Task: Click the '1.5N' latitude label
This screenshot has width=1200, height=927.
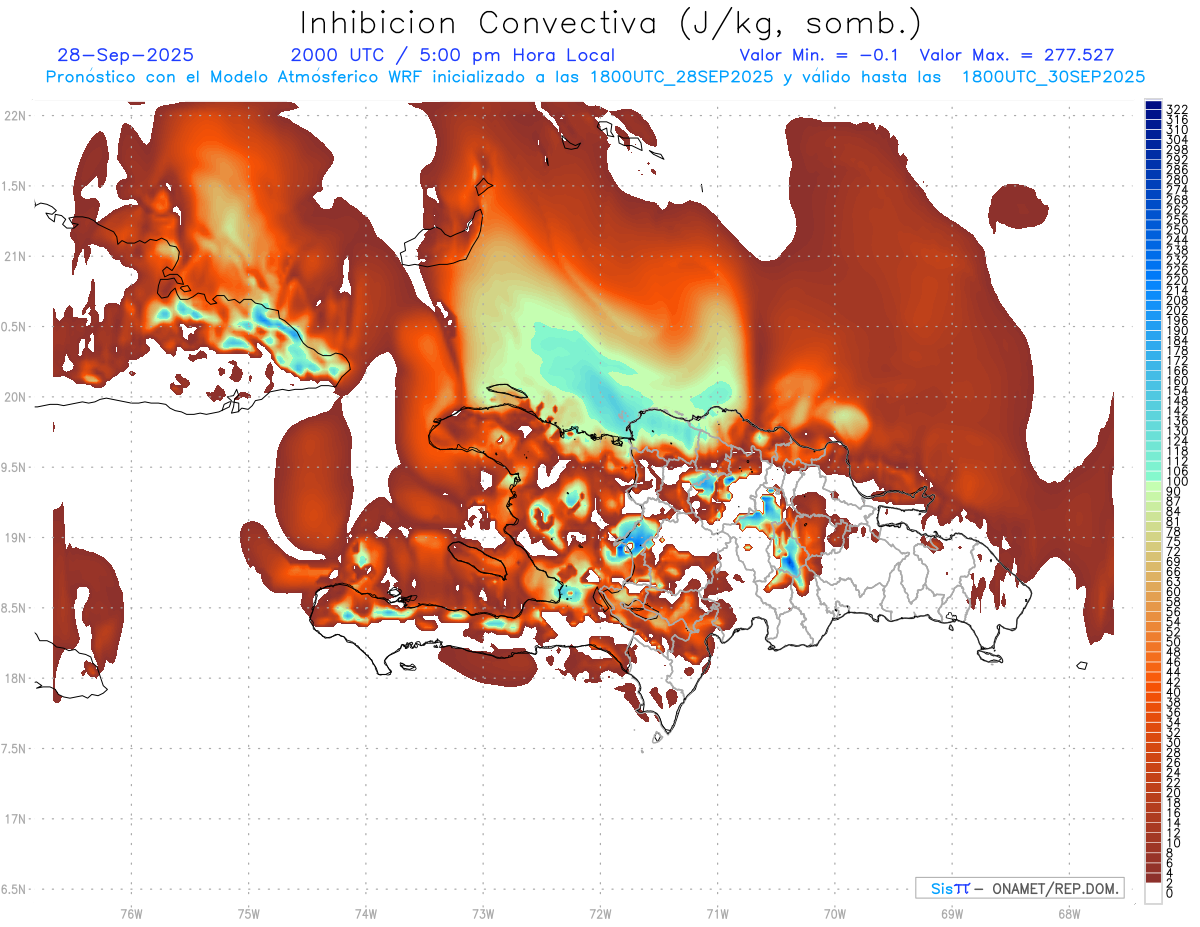Action: pos(14,186)
